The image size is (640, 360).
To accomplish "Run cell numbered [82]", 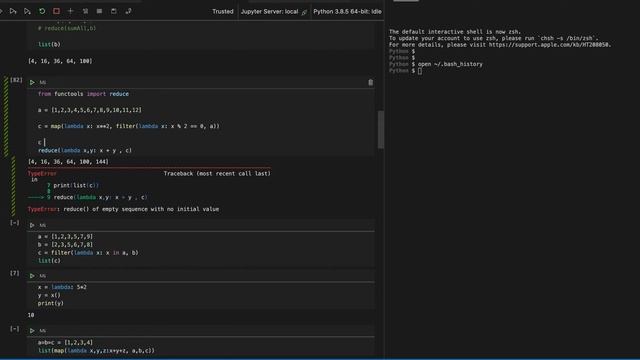I will click(32, 82).
